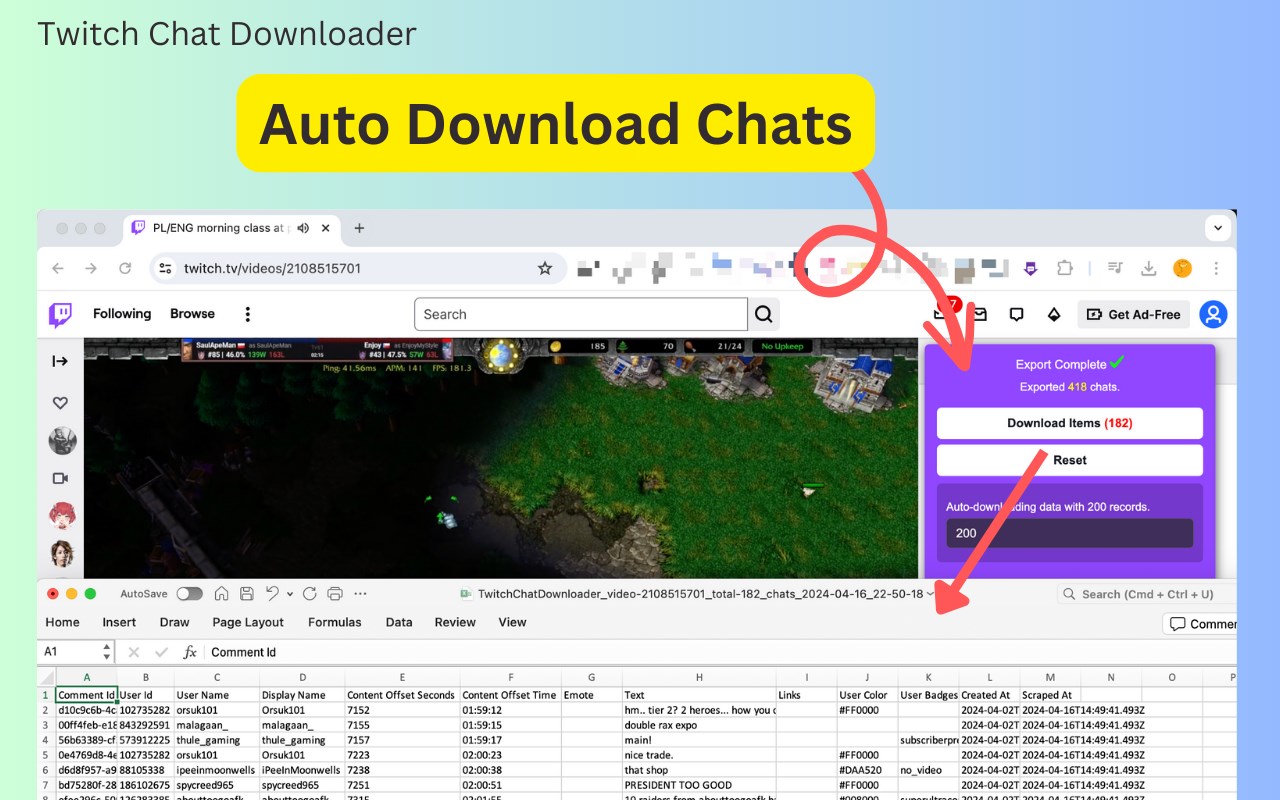Image resolution: width=1280 pixels, height=800 pixels.
Task: Reload the Twitch page
Action: pyautogui.click(x=125, y=268)
